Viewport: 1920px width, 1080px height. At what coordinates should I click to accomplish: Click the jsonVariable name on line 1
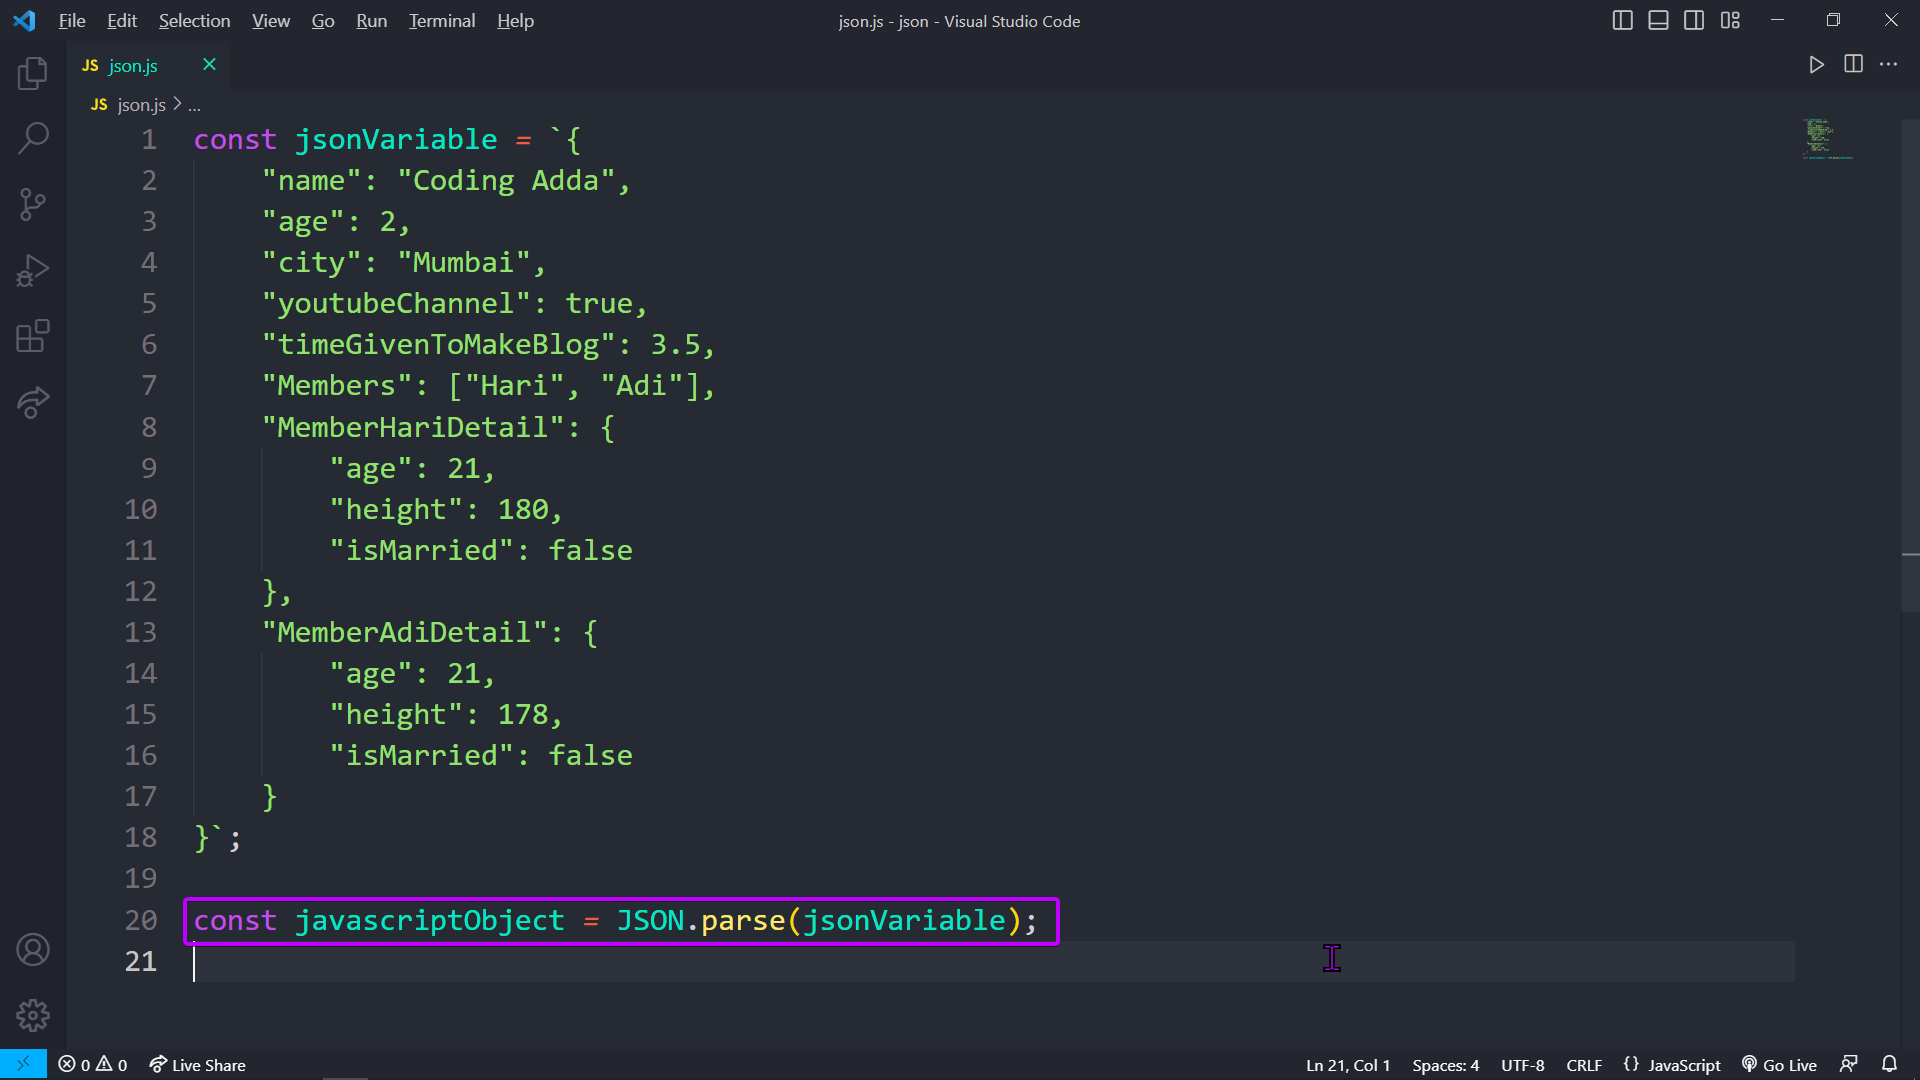point(396,139)
